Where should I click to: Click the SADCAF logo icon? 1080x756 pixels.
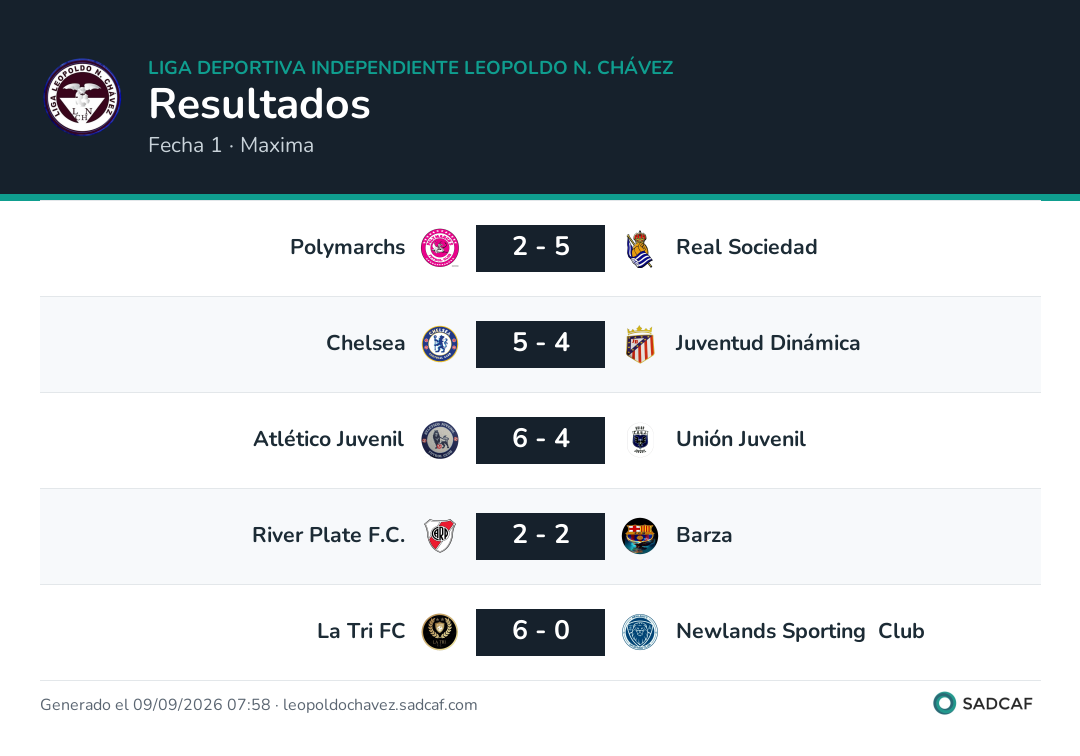[944, 703]
